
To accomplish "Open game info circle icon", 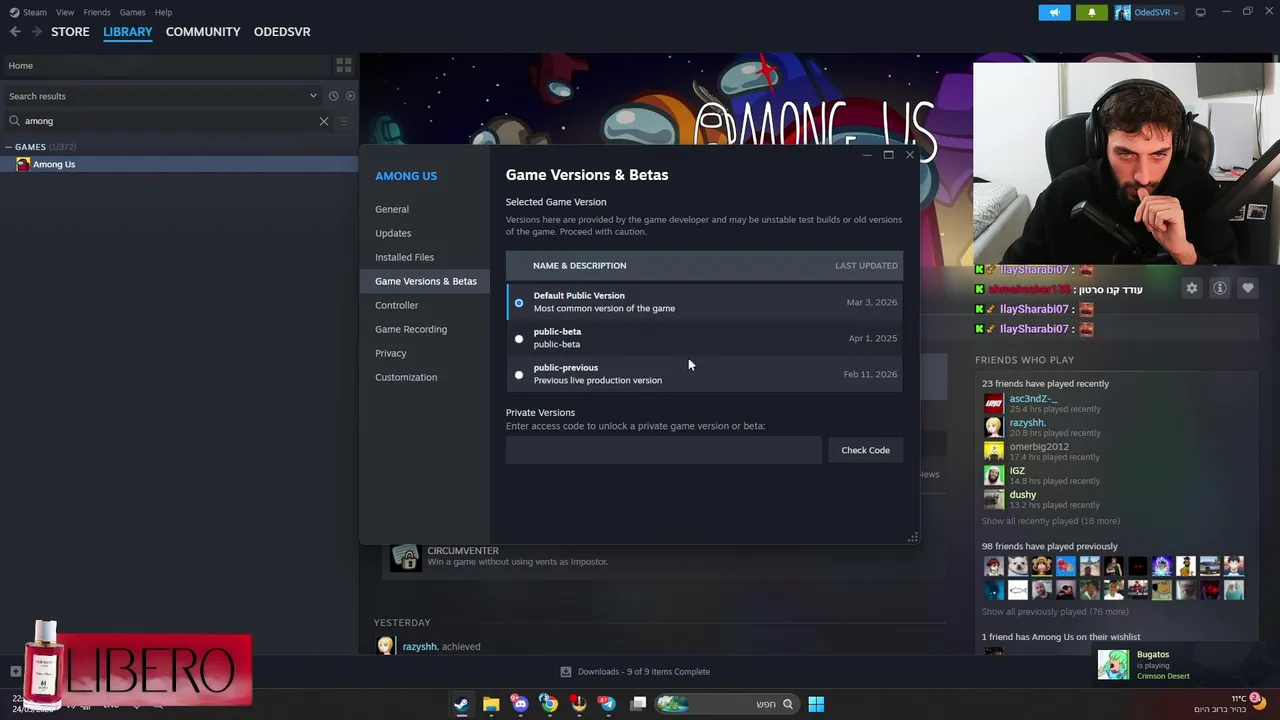I will [1219, 288].
